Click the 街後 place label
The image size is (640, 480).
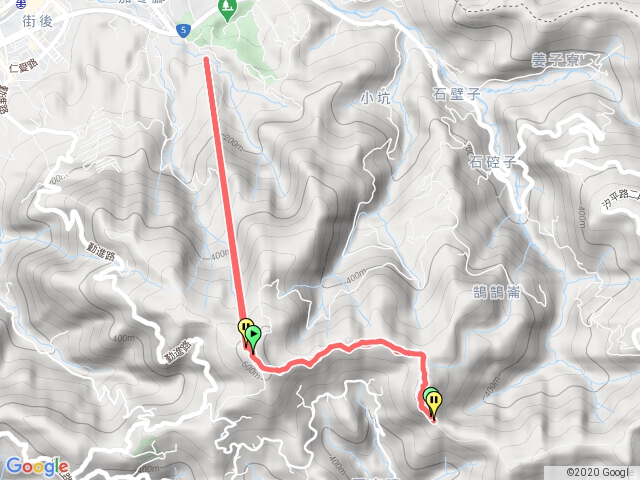(38, 21)
